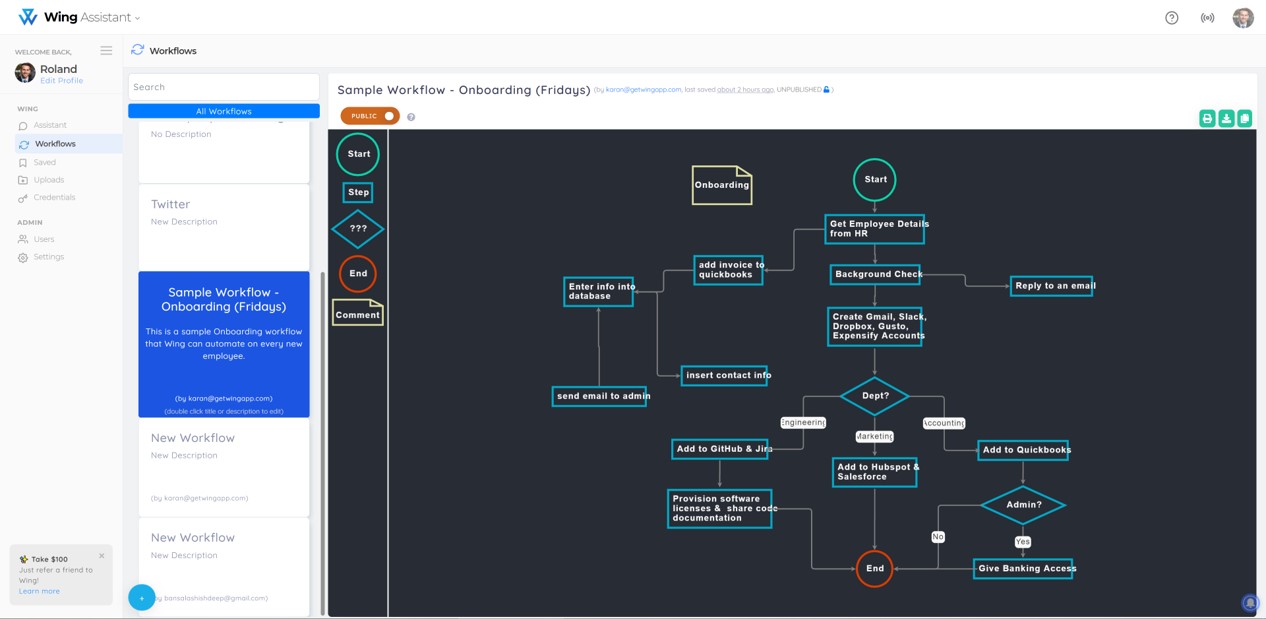Print the workflow diagram
1266x619 pixels.
(1207, 118)
